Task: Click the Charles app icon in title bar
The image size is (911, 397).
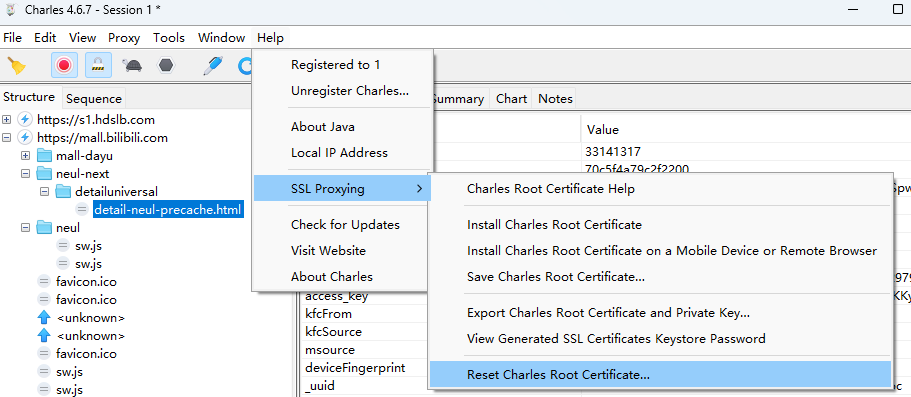Action: pyautogui.click(x=10, y=10)
